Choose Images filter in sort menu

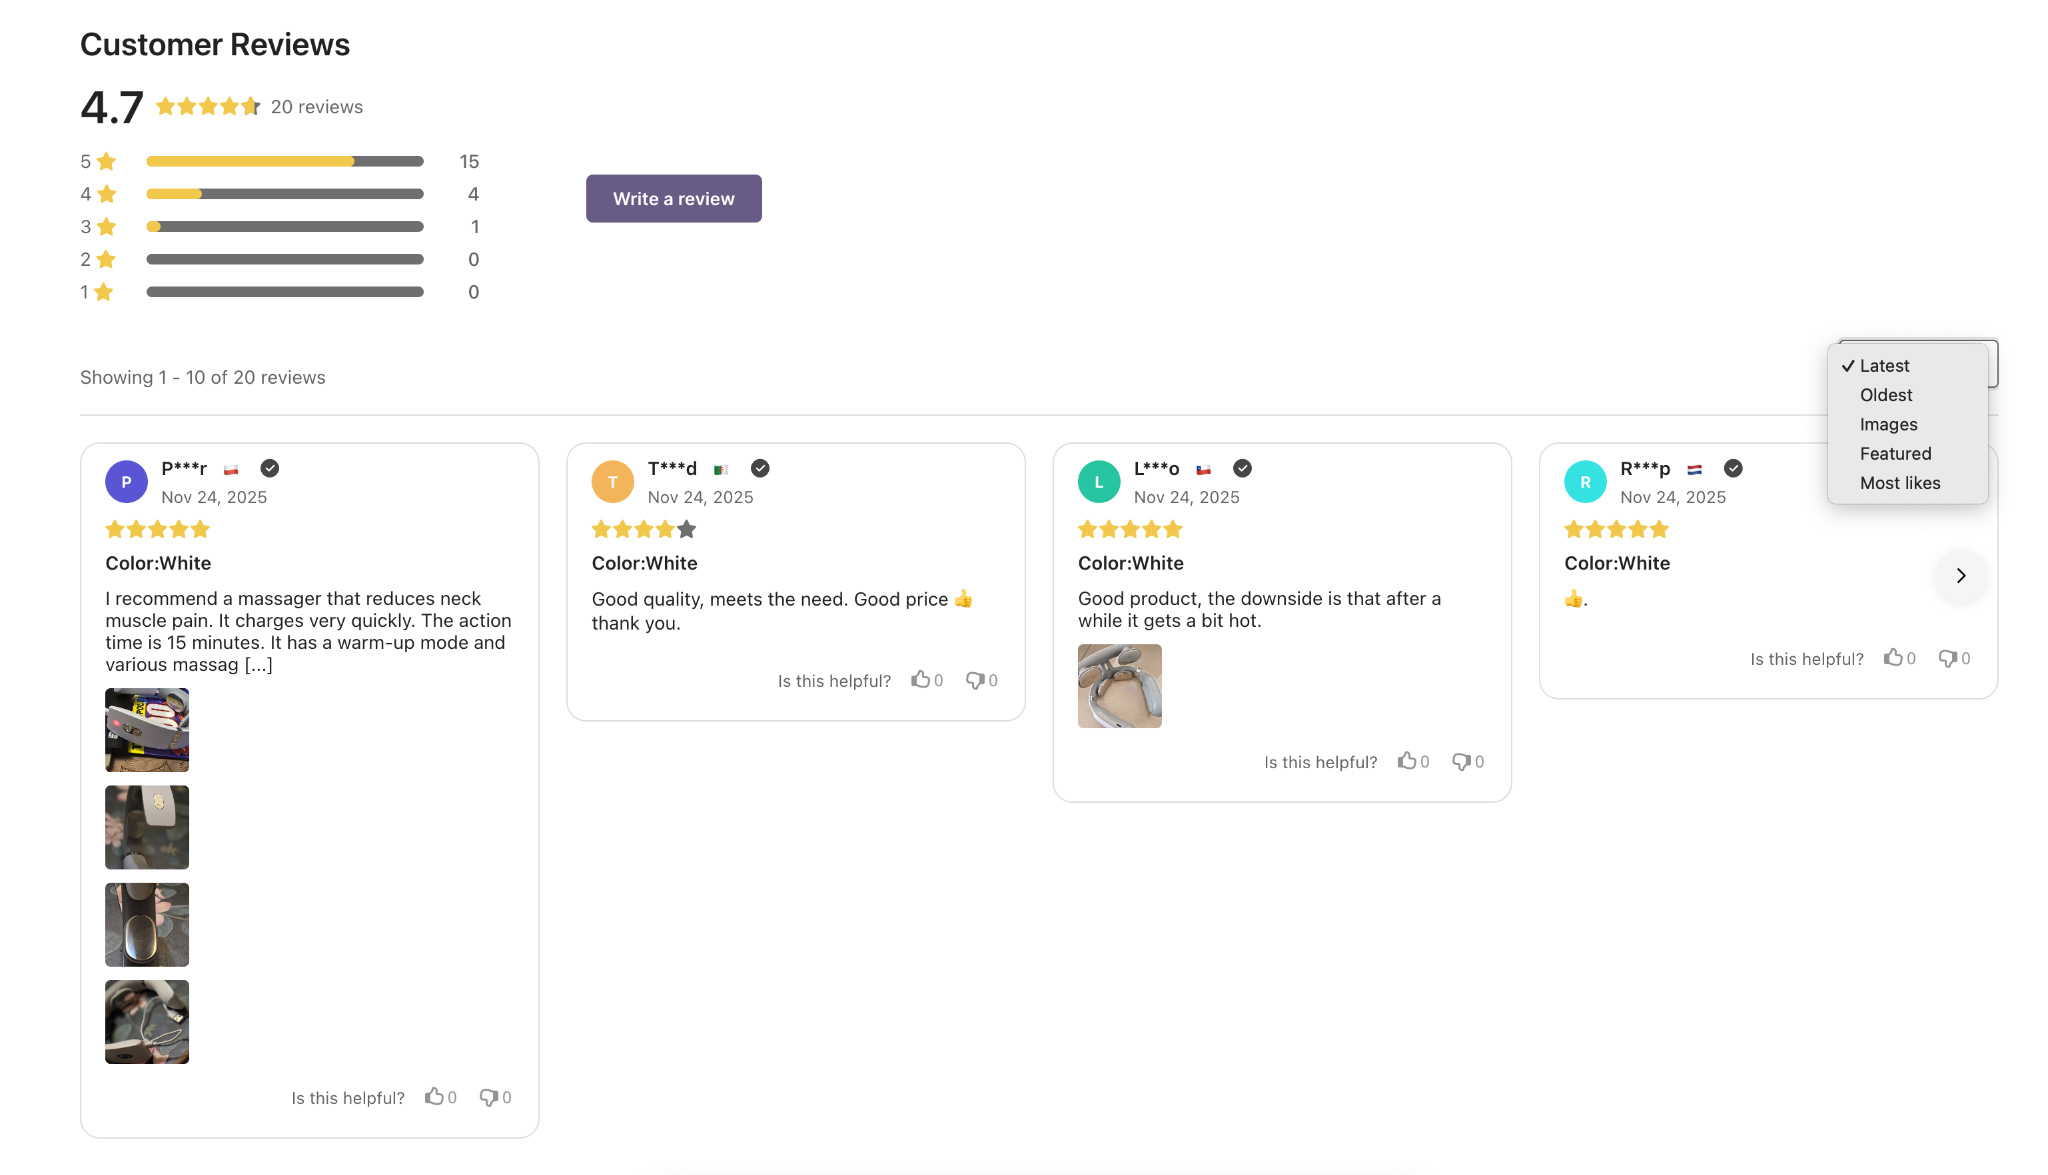1888,424
